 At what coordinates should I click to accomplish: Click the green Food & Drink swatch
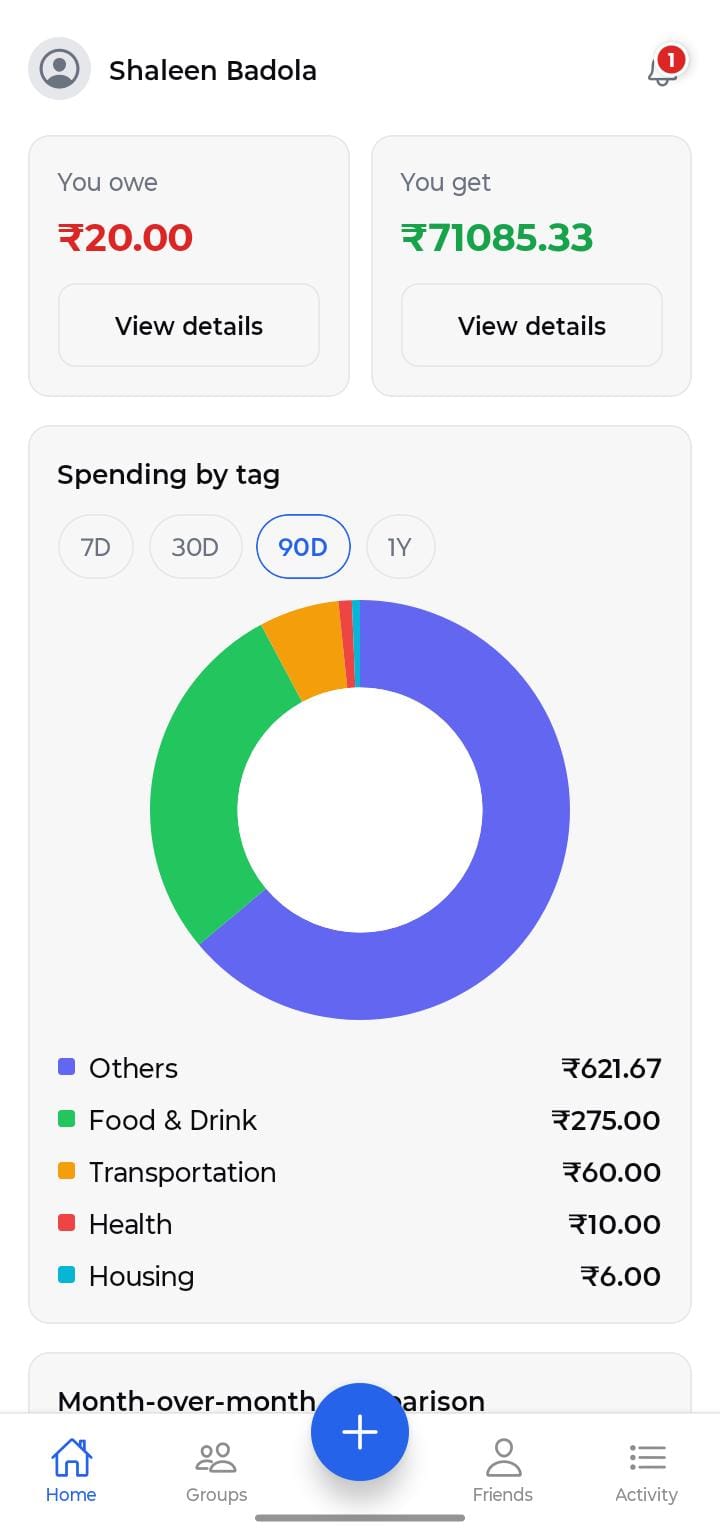[x=67, y=1119]
